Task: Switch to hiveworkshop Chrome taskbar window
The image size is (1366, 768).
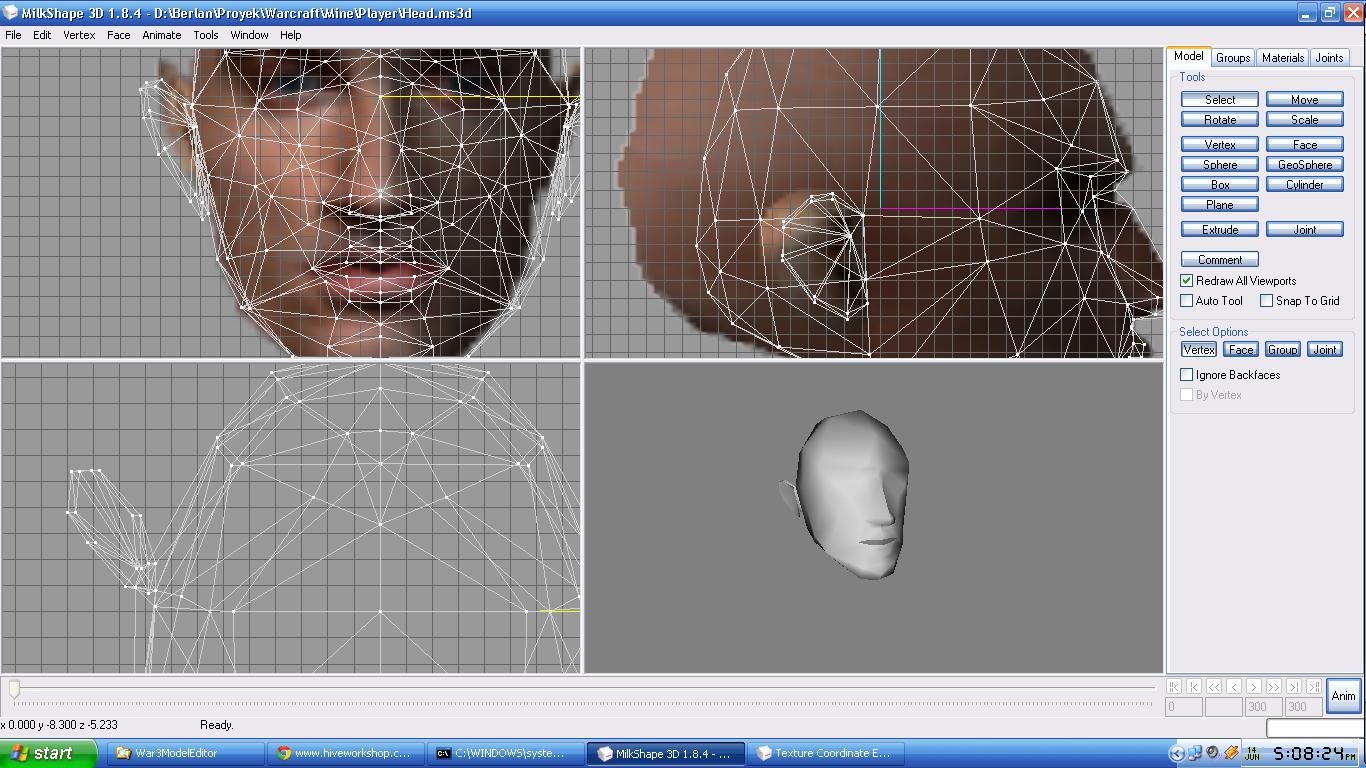Action: (x=345, y=753)
